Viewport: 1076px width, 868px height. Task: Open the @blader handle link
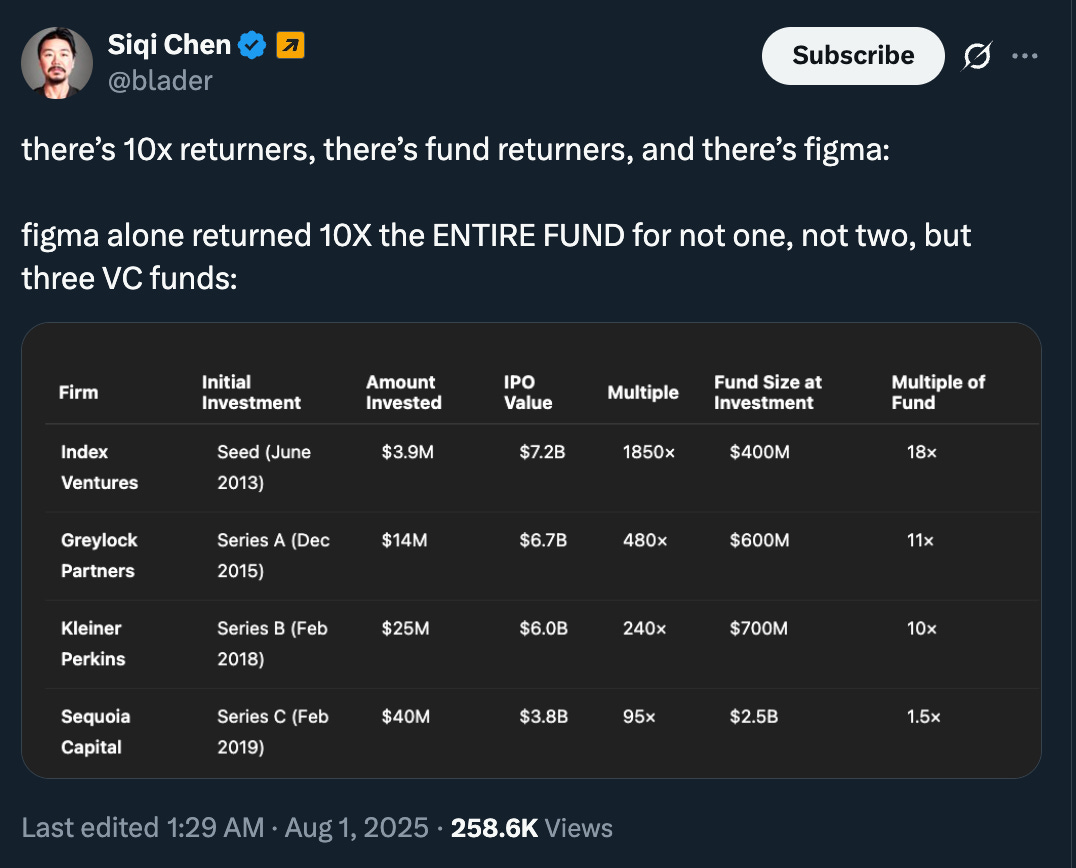pos(160,80)
